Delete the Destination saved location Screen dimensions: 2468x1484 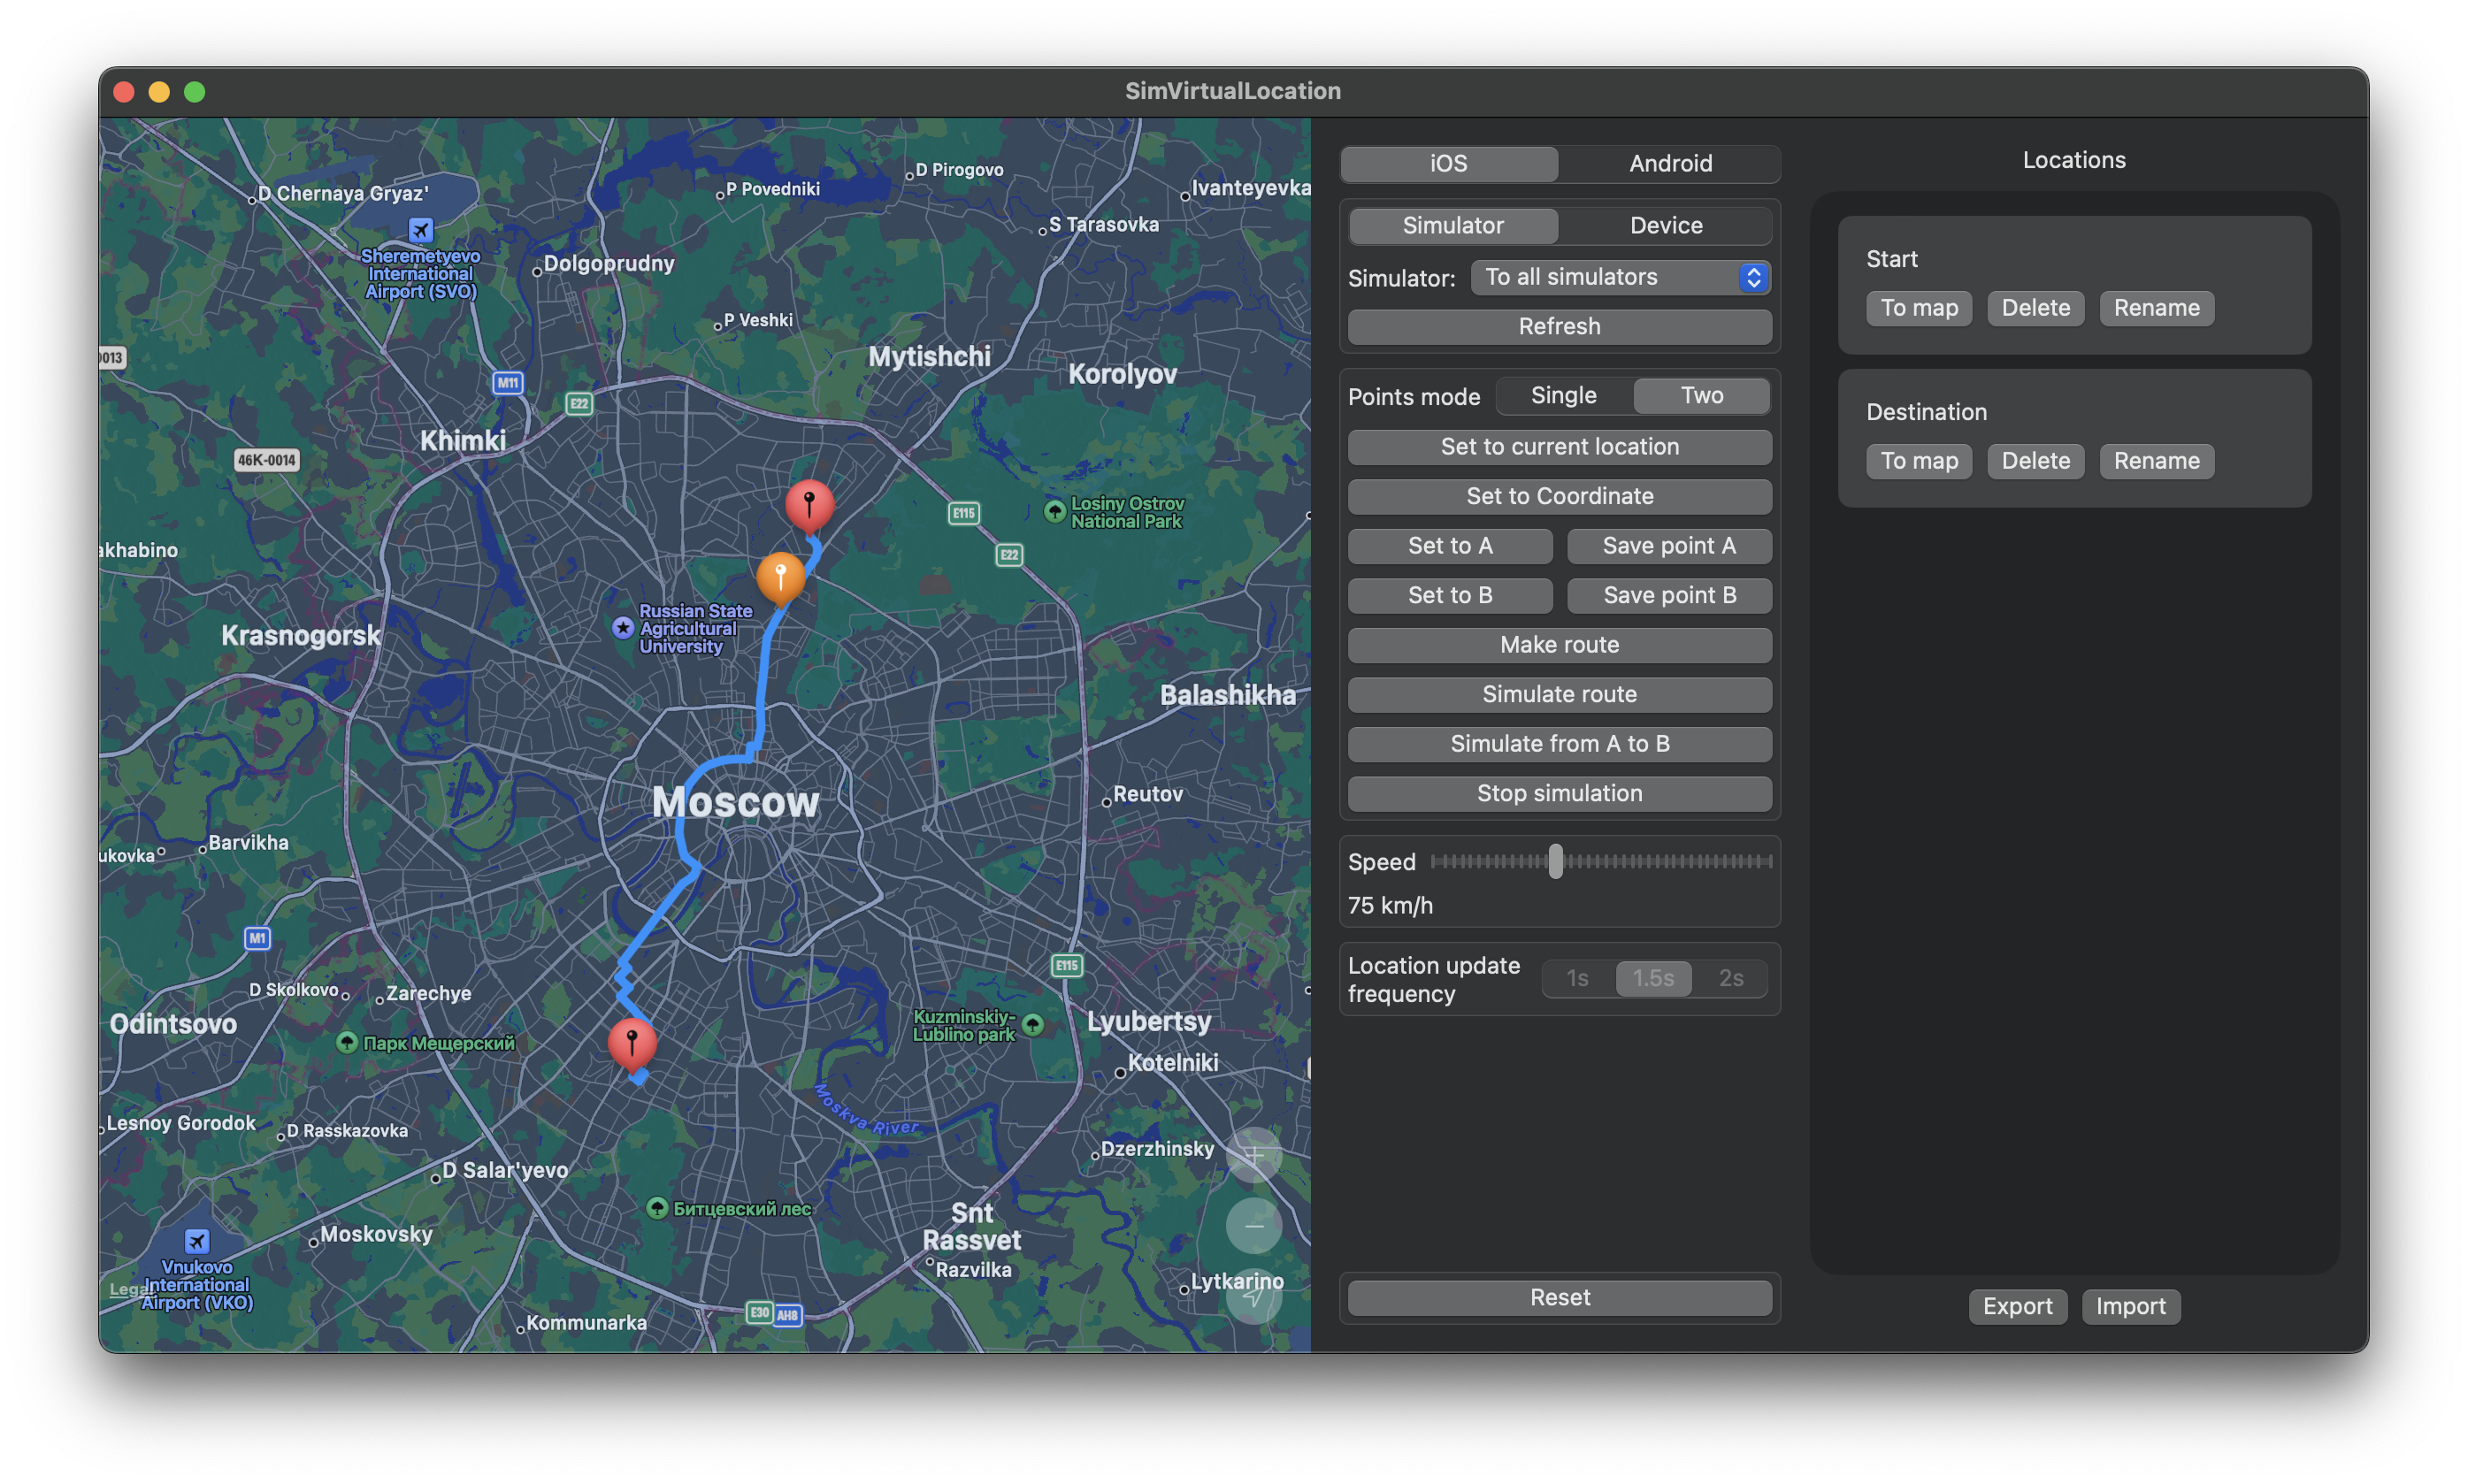pyautogui.click(x=2035, y=461)
